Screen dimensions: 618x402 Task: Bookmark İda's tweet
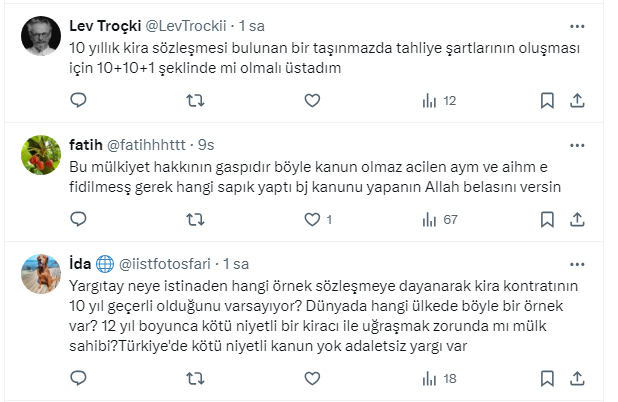point(547,379)
